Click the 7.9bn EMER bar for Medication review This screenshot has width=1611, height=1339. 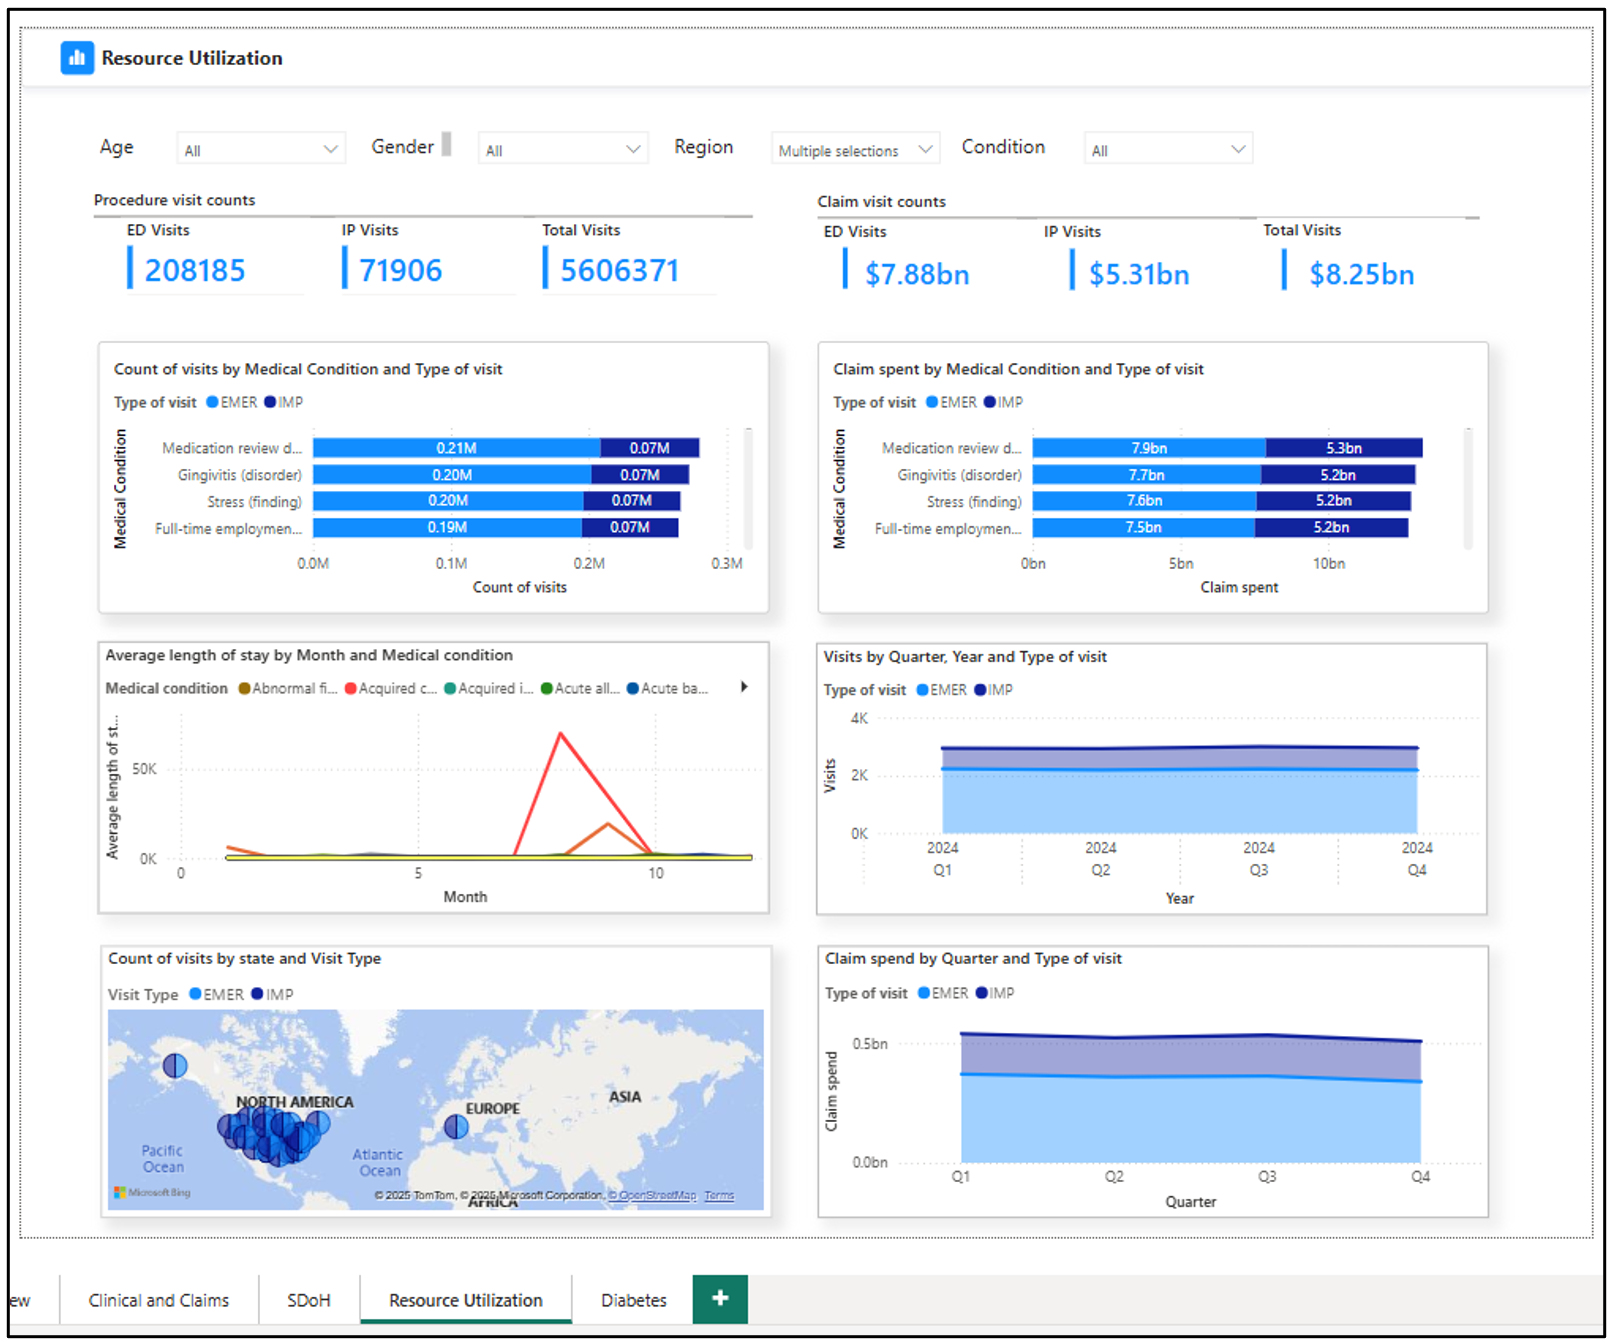pos(1149,448)
